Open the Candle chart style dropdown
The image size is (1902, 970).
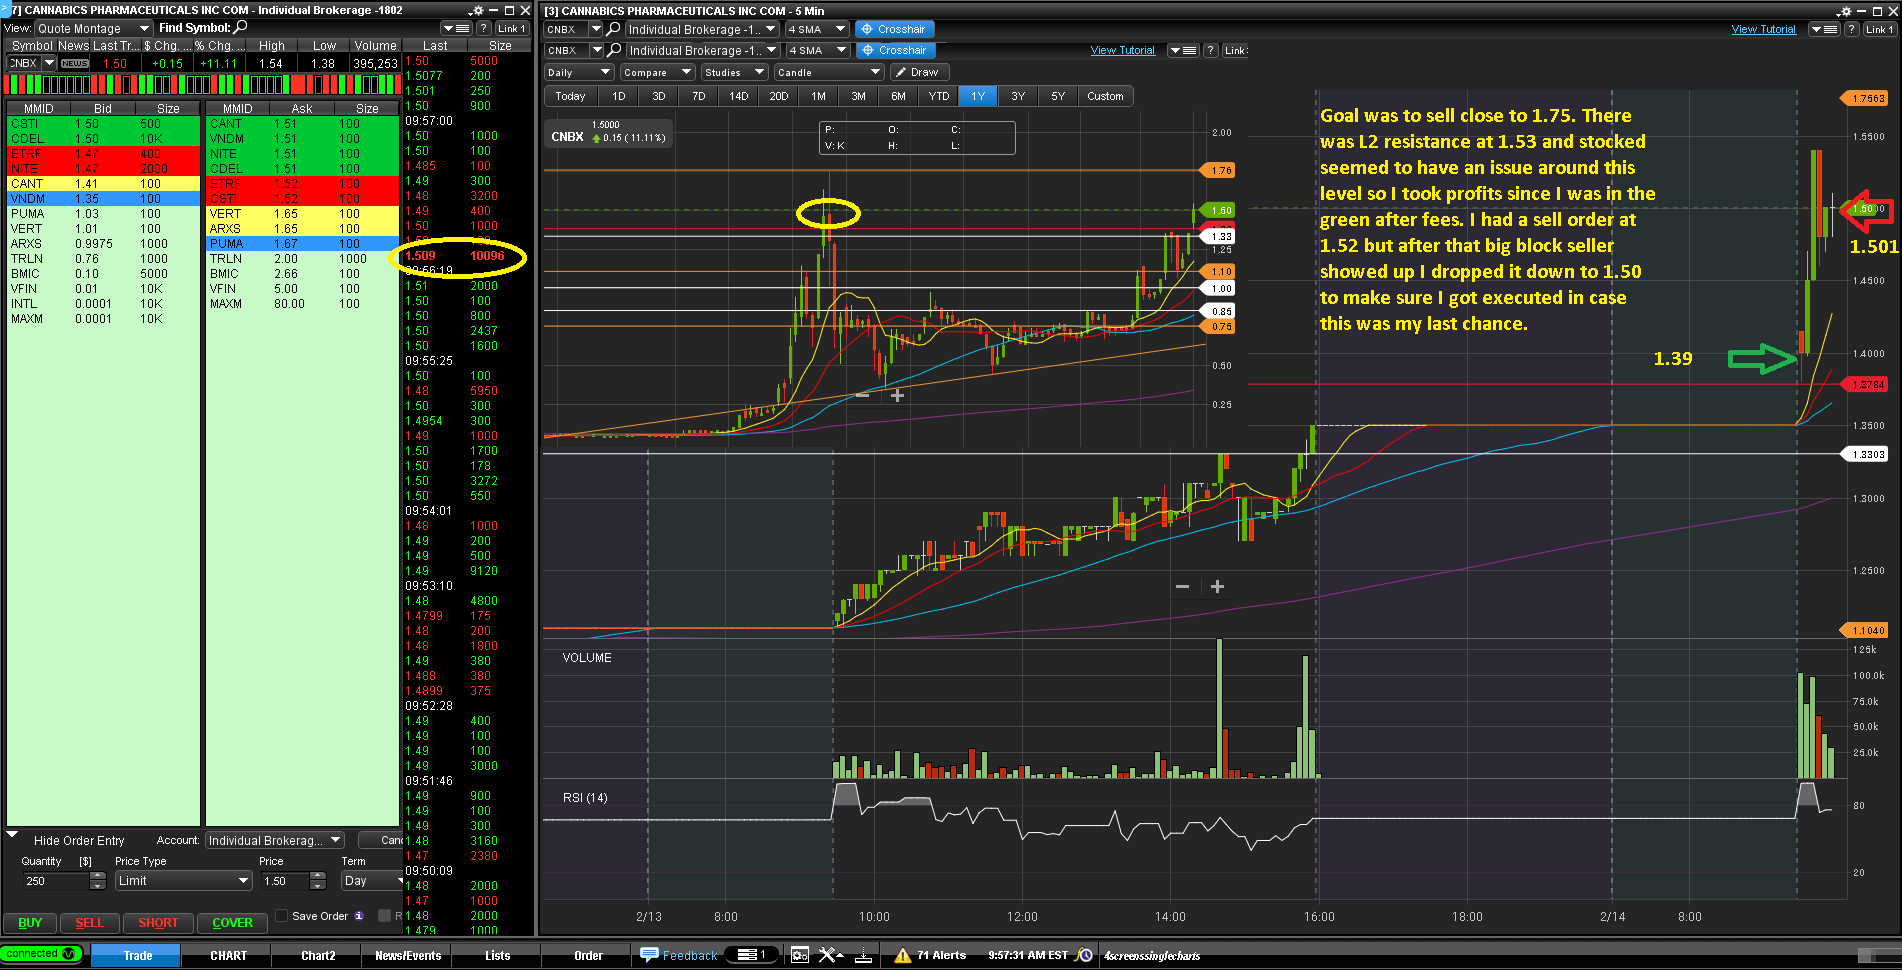829,72
